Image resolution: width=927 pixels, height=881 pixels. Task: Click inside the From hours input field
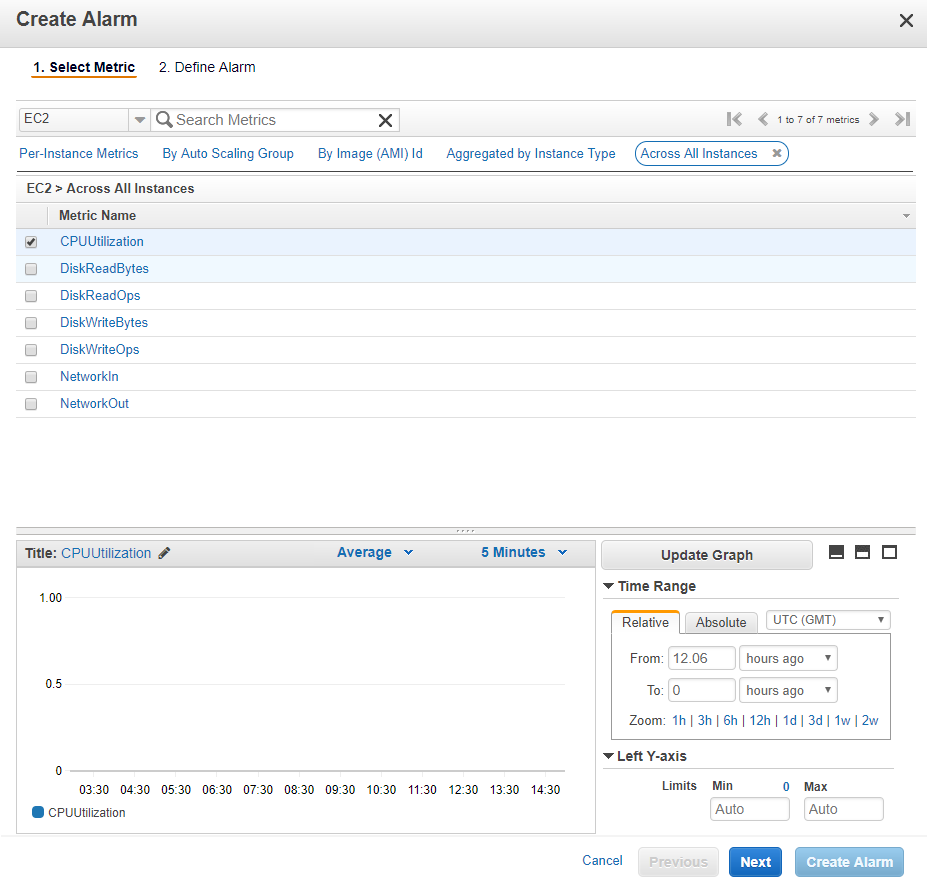point(701,658)
